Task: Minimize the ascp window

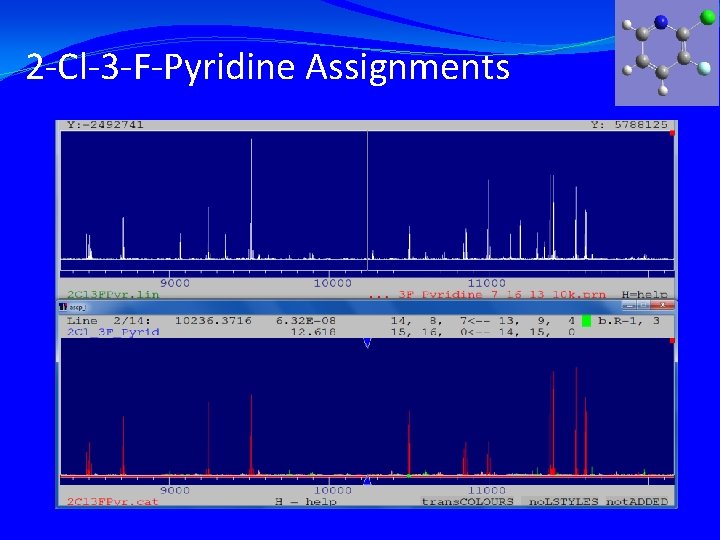Action: (x=629, y=305)
